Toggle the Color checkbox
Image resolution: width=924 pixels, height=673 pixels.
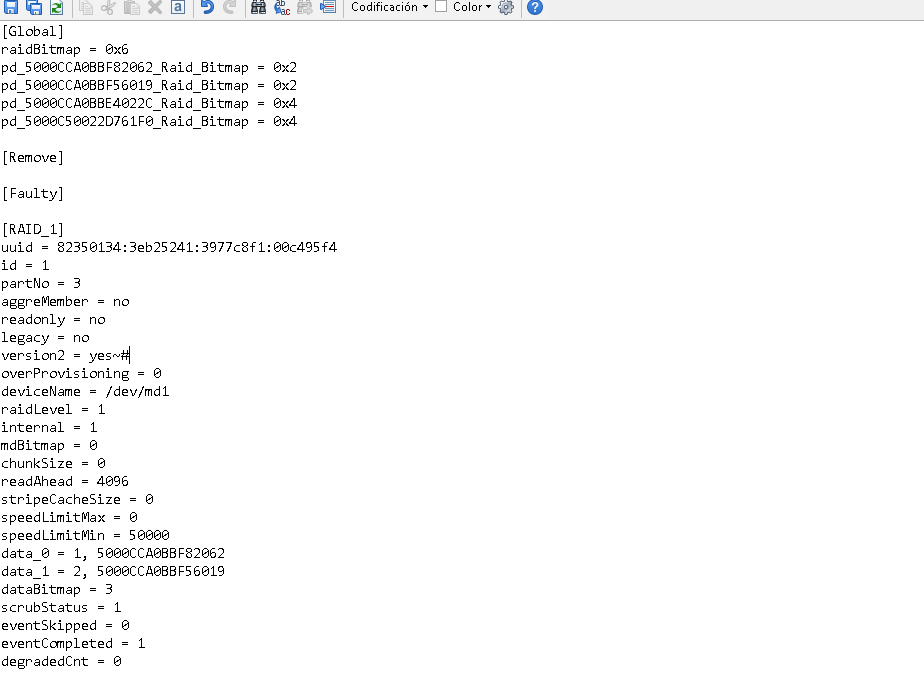441,7
